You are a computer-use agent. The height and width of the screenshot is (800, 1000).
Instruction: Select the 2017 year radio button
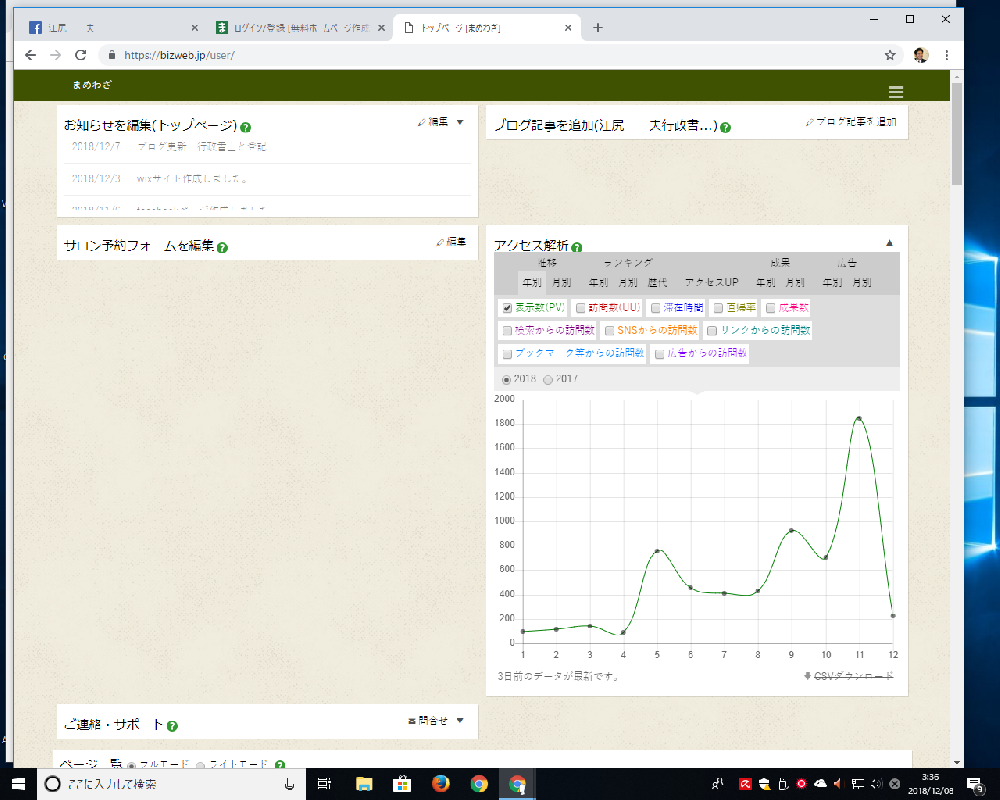548,380
